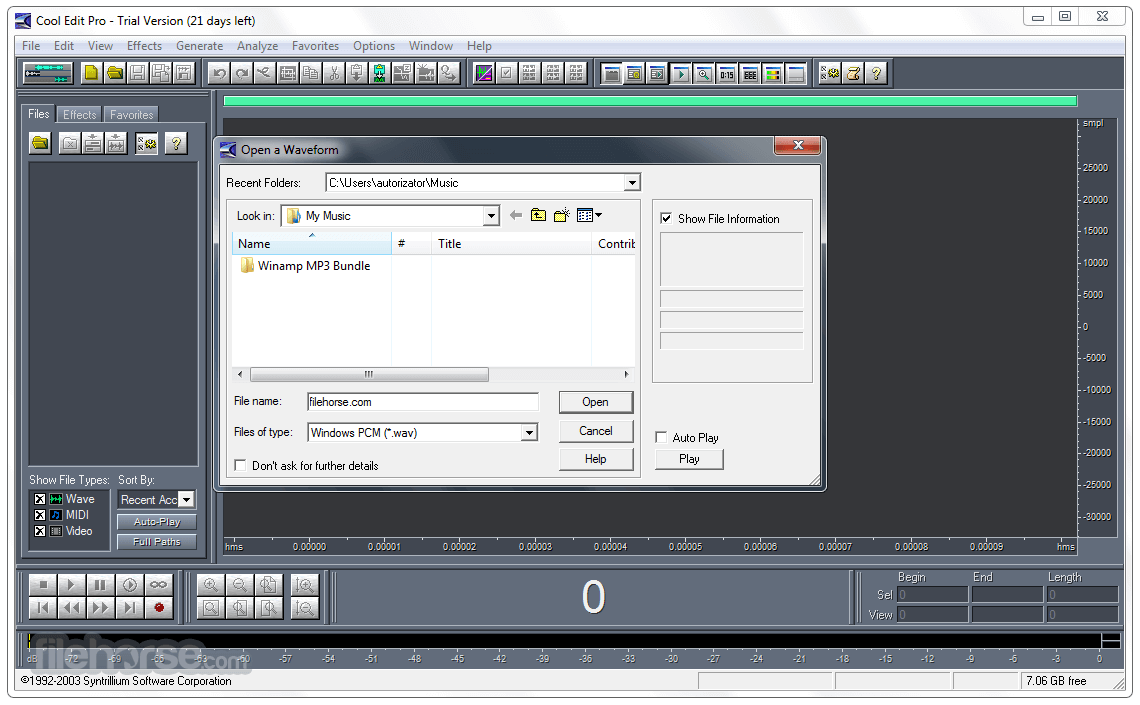
Task: Click the file list horizontal scrollbar thumb
Action: click(369, 374)
